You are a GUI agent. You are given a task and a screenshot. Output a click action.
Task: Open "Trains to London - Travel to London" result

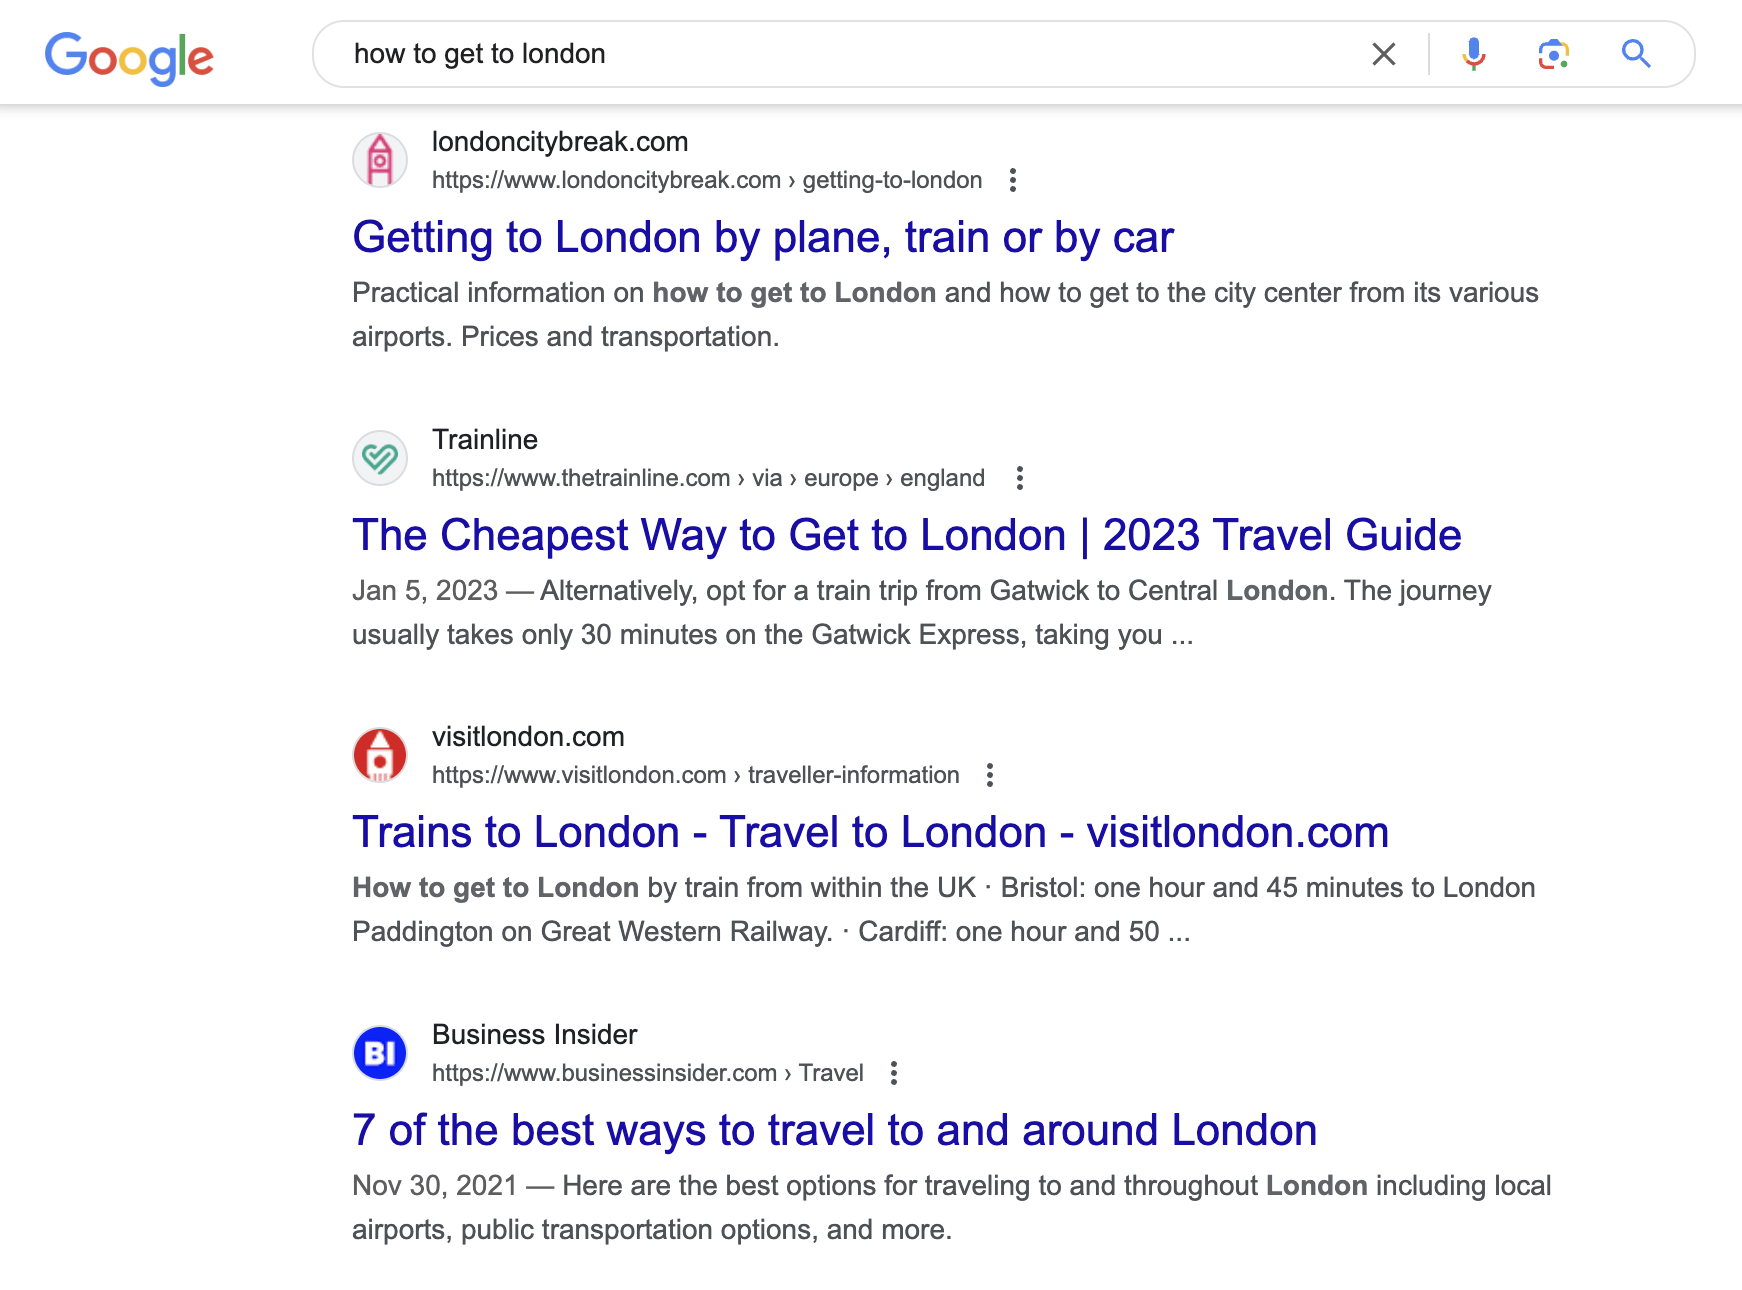click(x=871, y=832)
